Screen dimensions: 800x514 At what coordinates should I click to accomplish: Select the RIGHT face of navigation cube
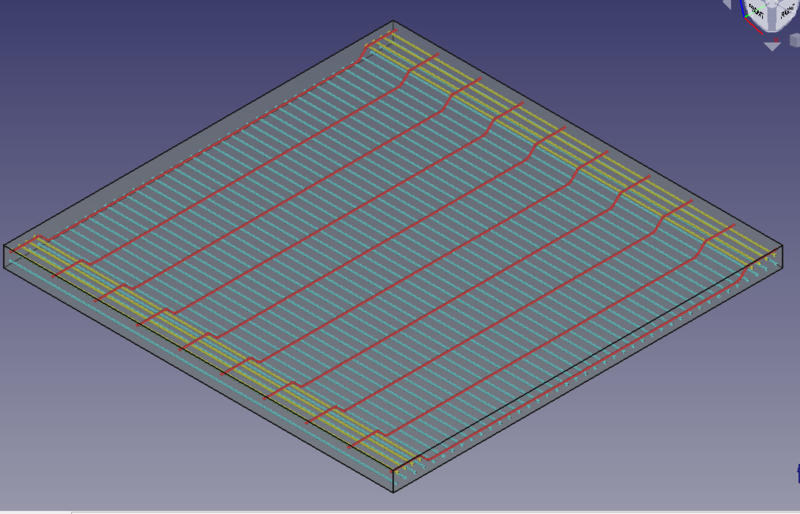[x=786, y=11]
